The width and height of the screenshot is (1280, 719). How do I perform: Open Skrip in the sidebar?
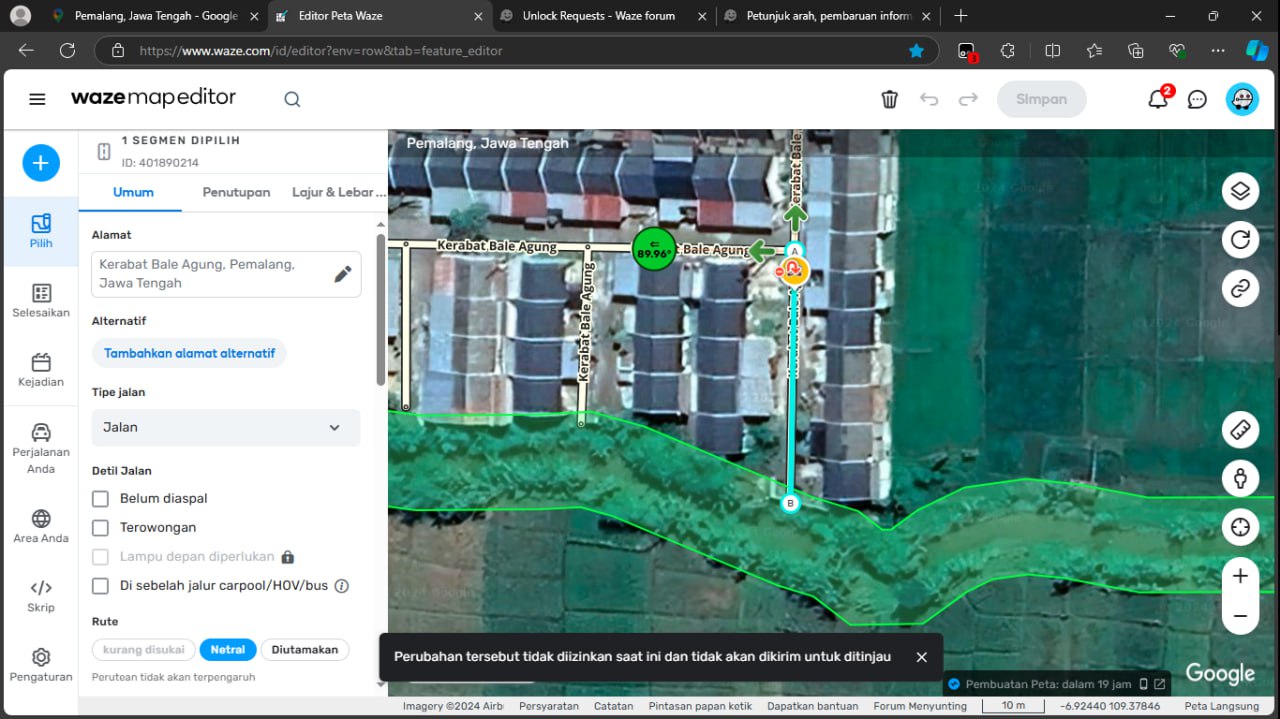[x=41, y=595]
